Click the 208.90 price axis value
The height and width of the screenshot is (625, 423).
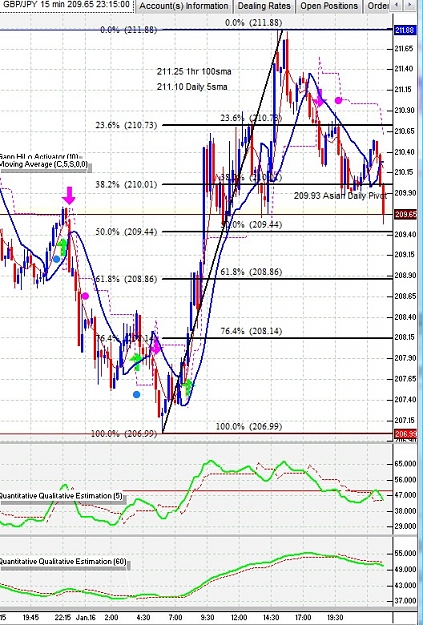403,275
